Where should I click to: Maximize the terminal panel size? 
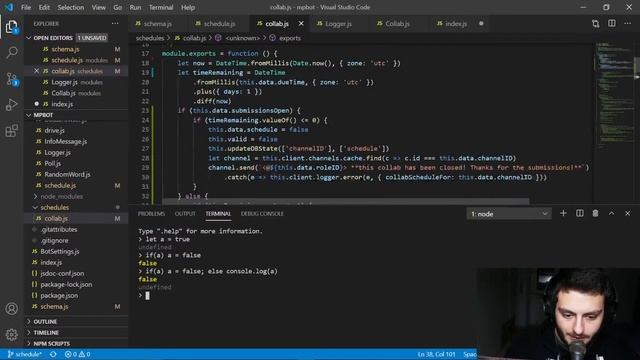click(611, 213)
